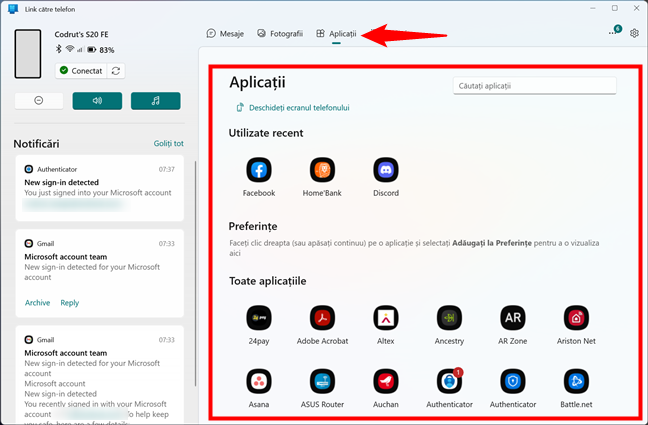Click the Conectat status button
The image size is (648, 425).
point(81,71)
